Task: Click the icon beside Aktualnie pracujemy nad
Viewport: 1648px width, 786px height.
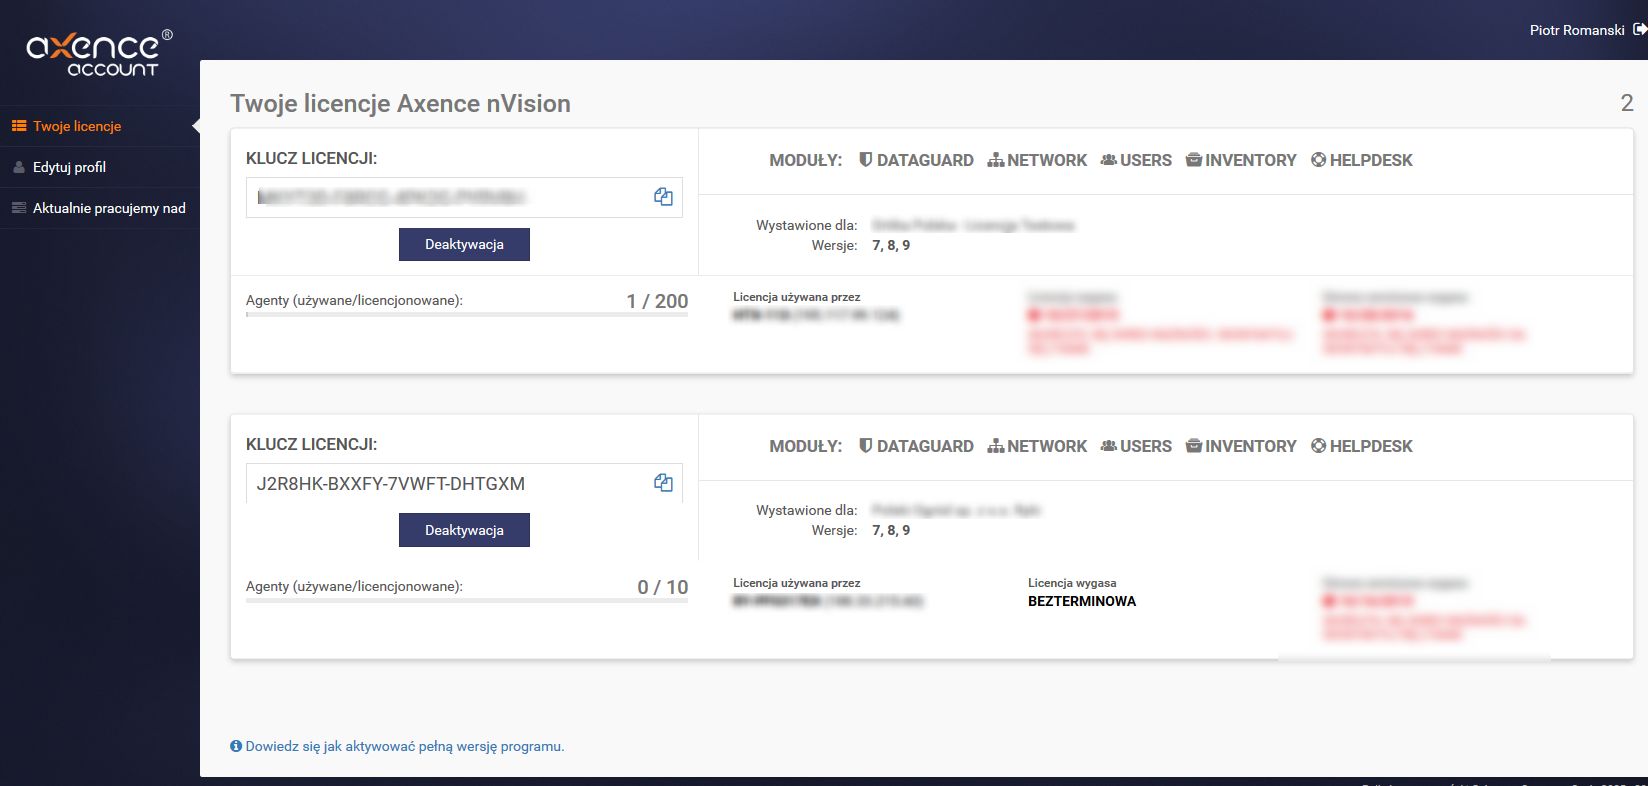Action: click(19, 208)
